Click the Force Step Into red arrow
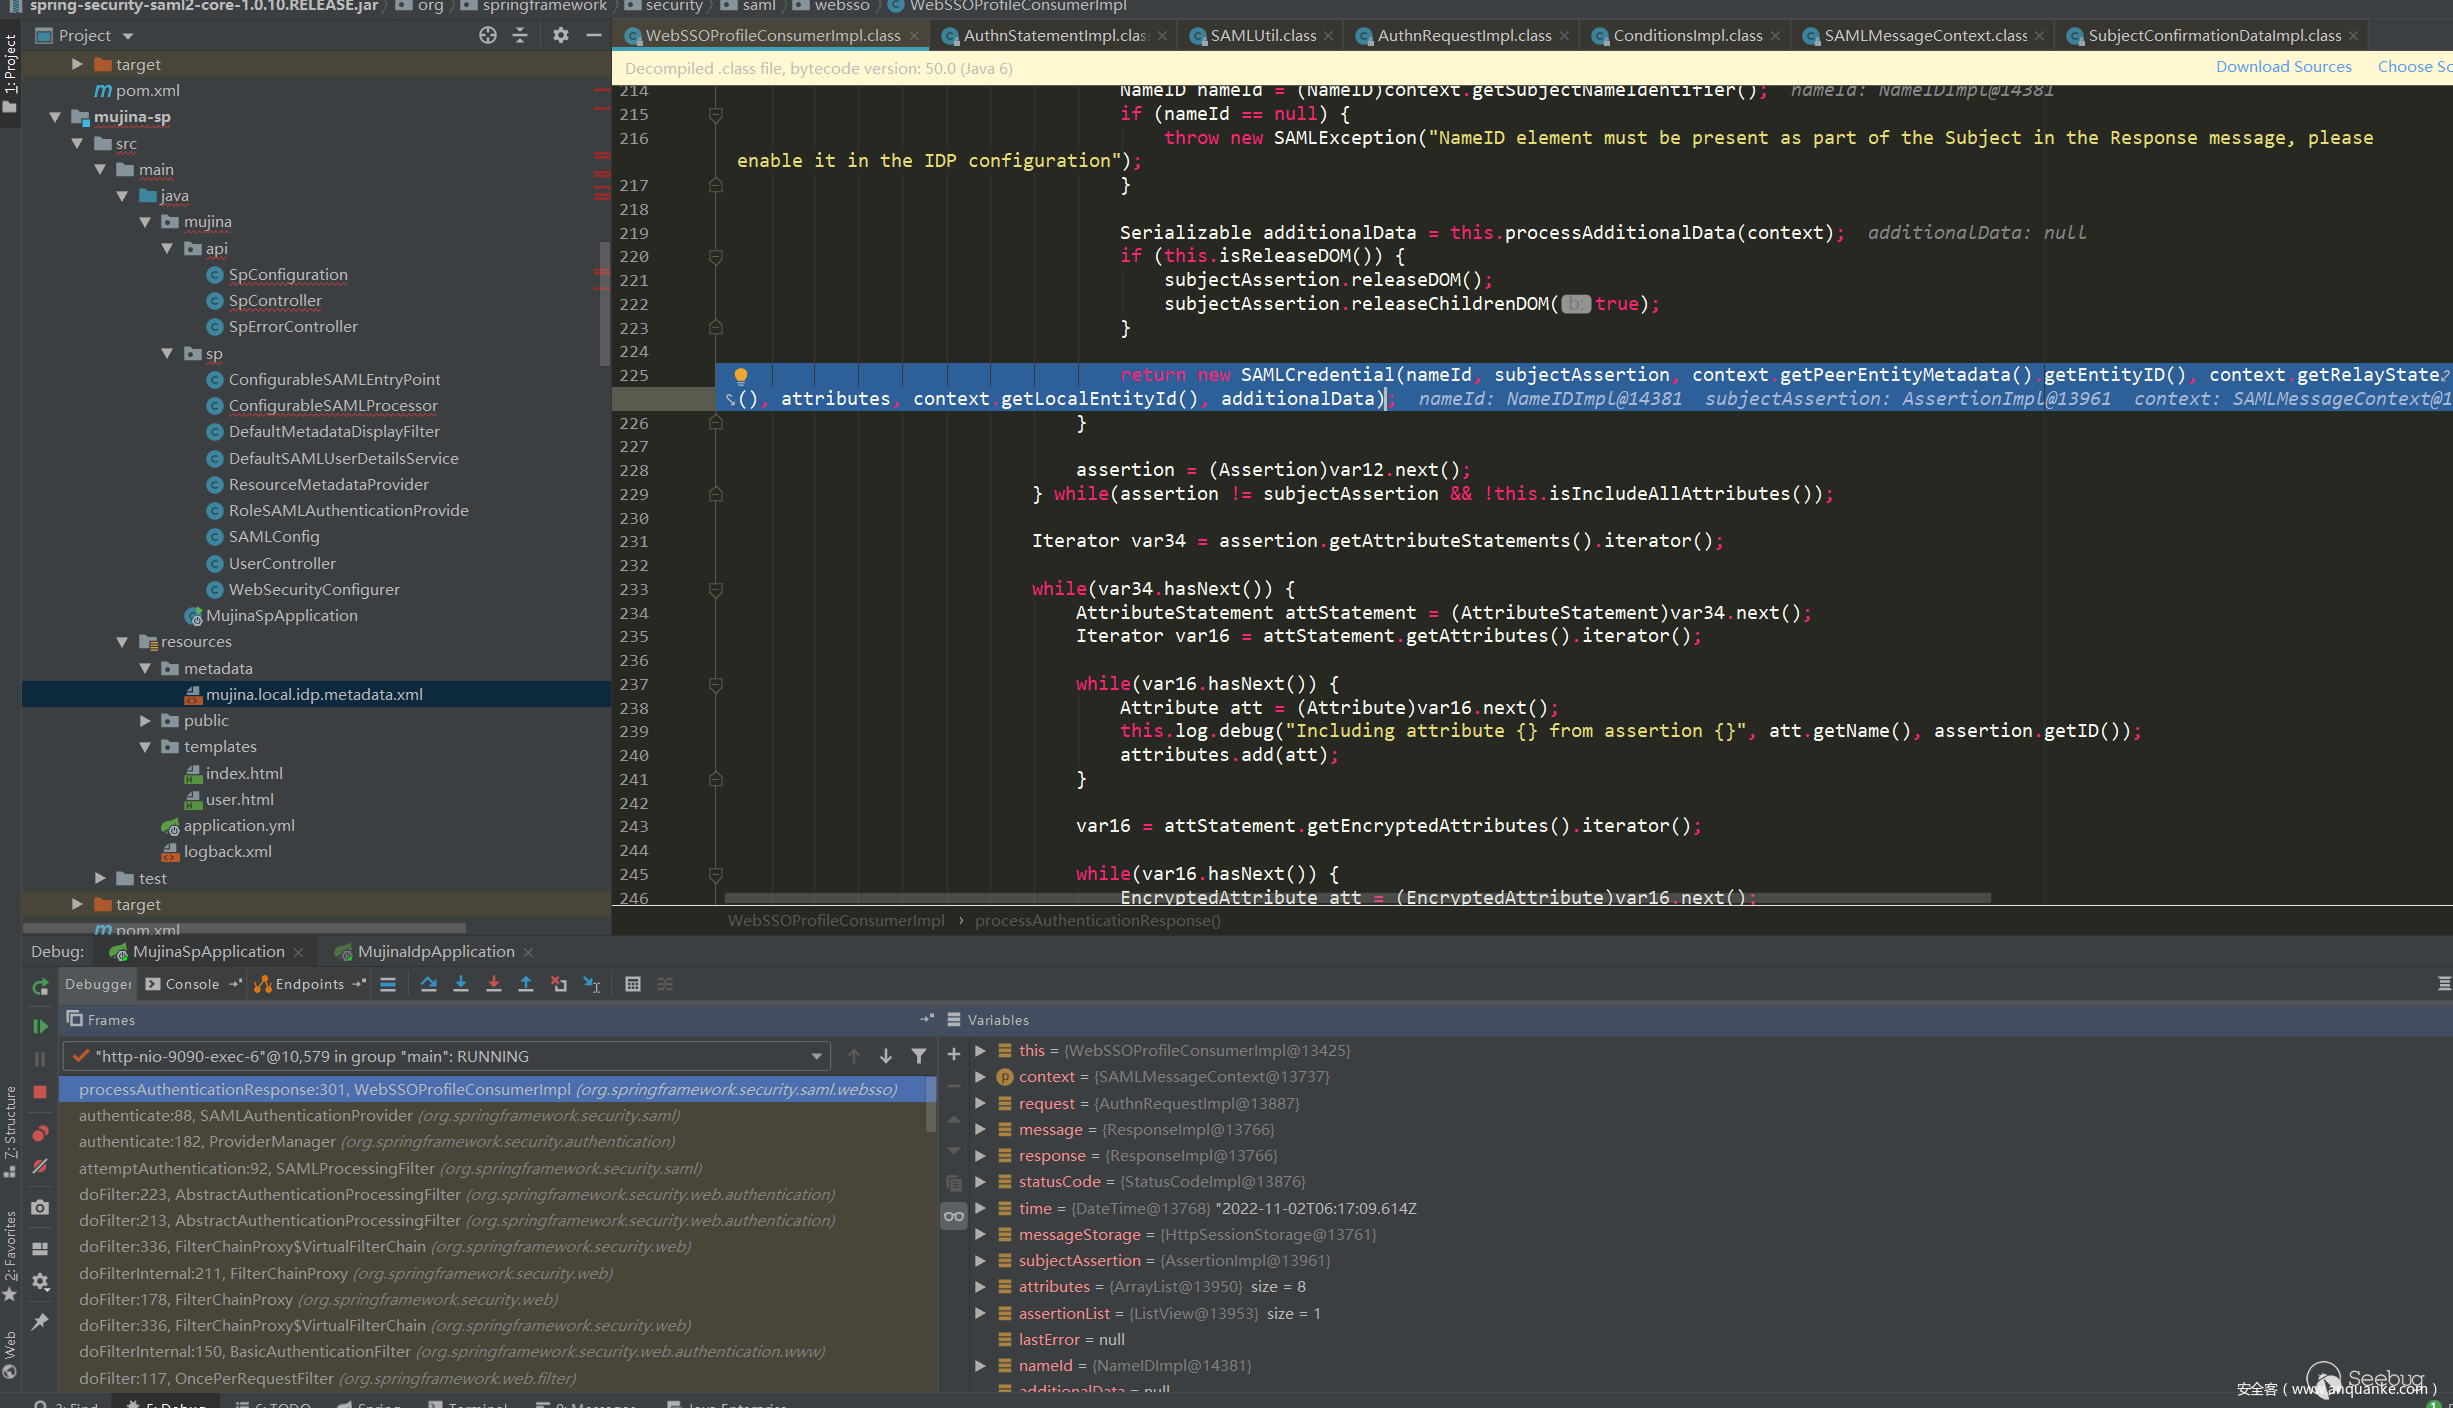2453x1408 pixels. click(x=493, y=984)
